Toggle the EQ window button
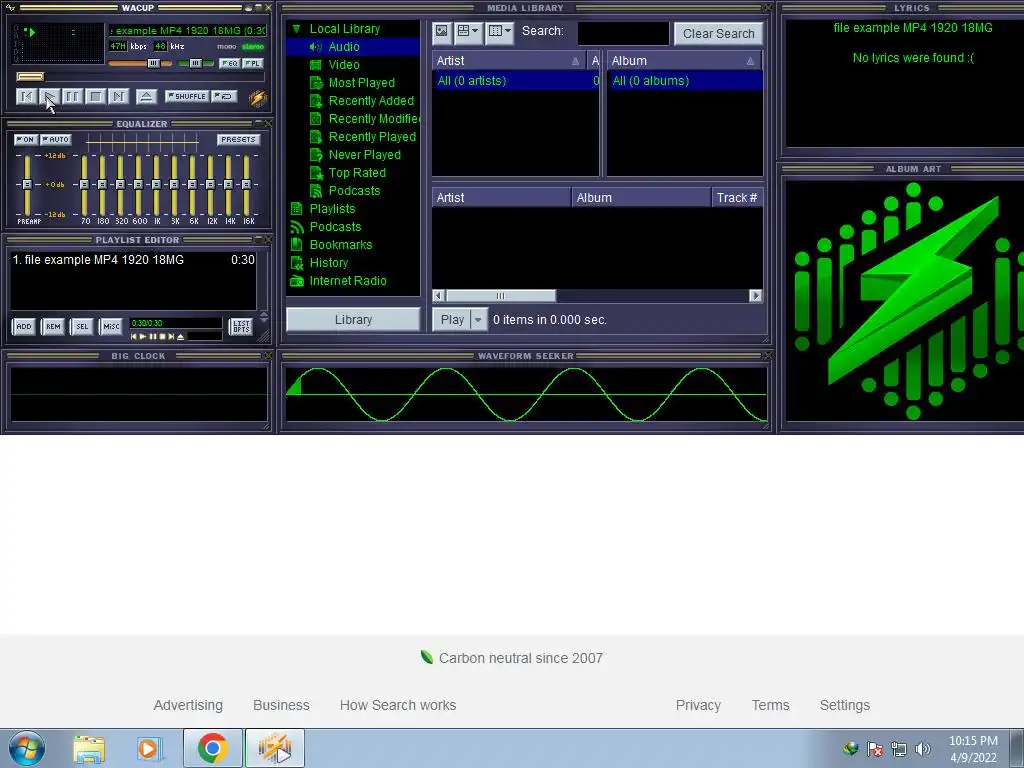The image size is (1024, 768). tap(229, 63)
